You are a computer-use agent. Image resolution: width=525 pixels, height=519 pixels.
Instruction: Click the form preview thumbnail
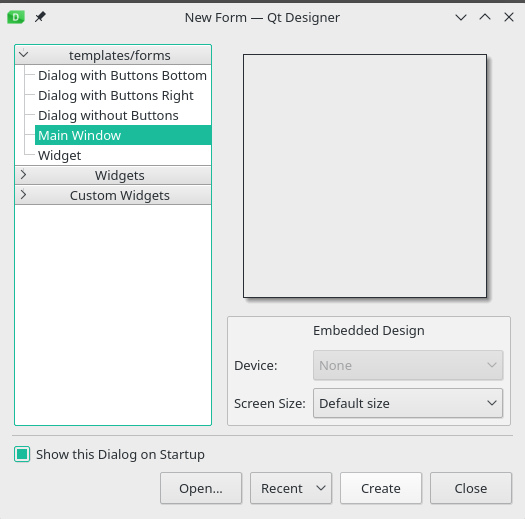pyautogui.click(x=365, y=176)
